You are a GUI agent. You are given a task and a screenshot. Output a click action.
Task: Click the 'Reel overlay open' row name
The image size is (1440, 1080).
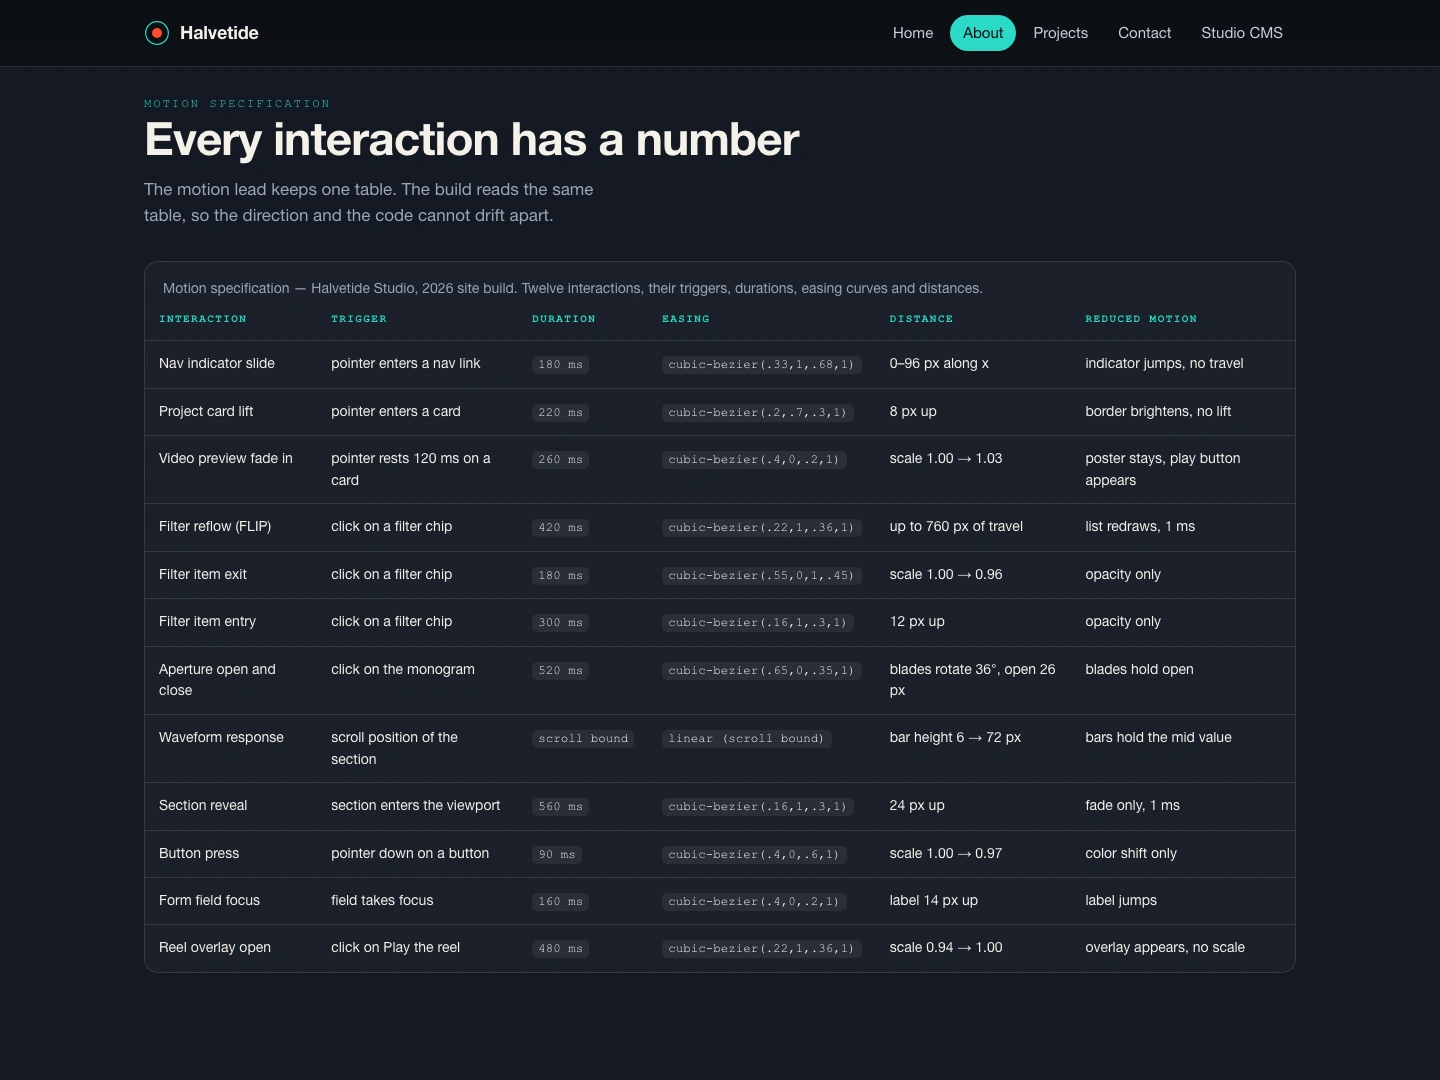pos(215,948)
